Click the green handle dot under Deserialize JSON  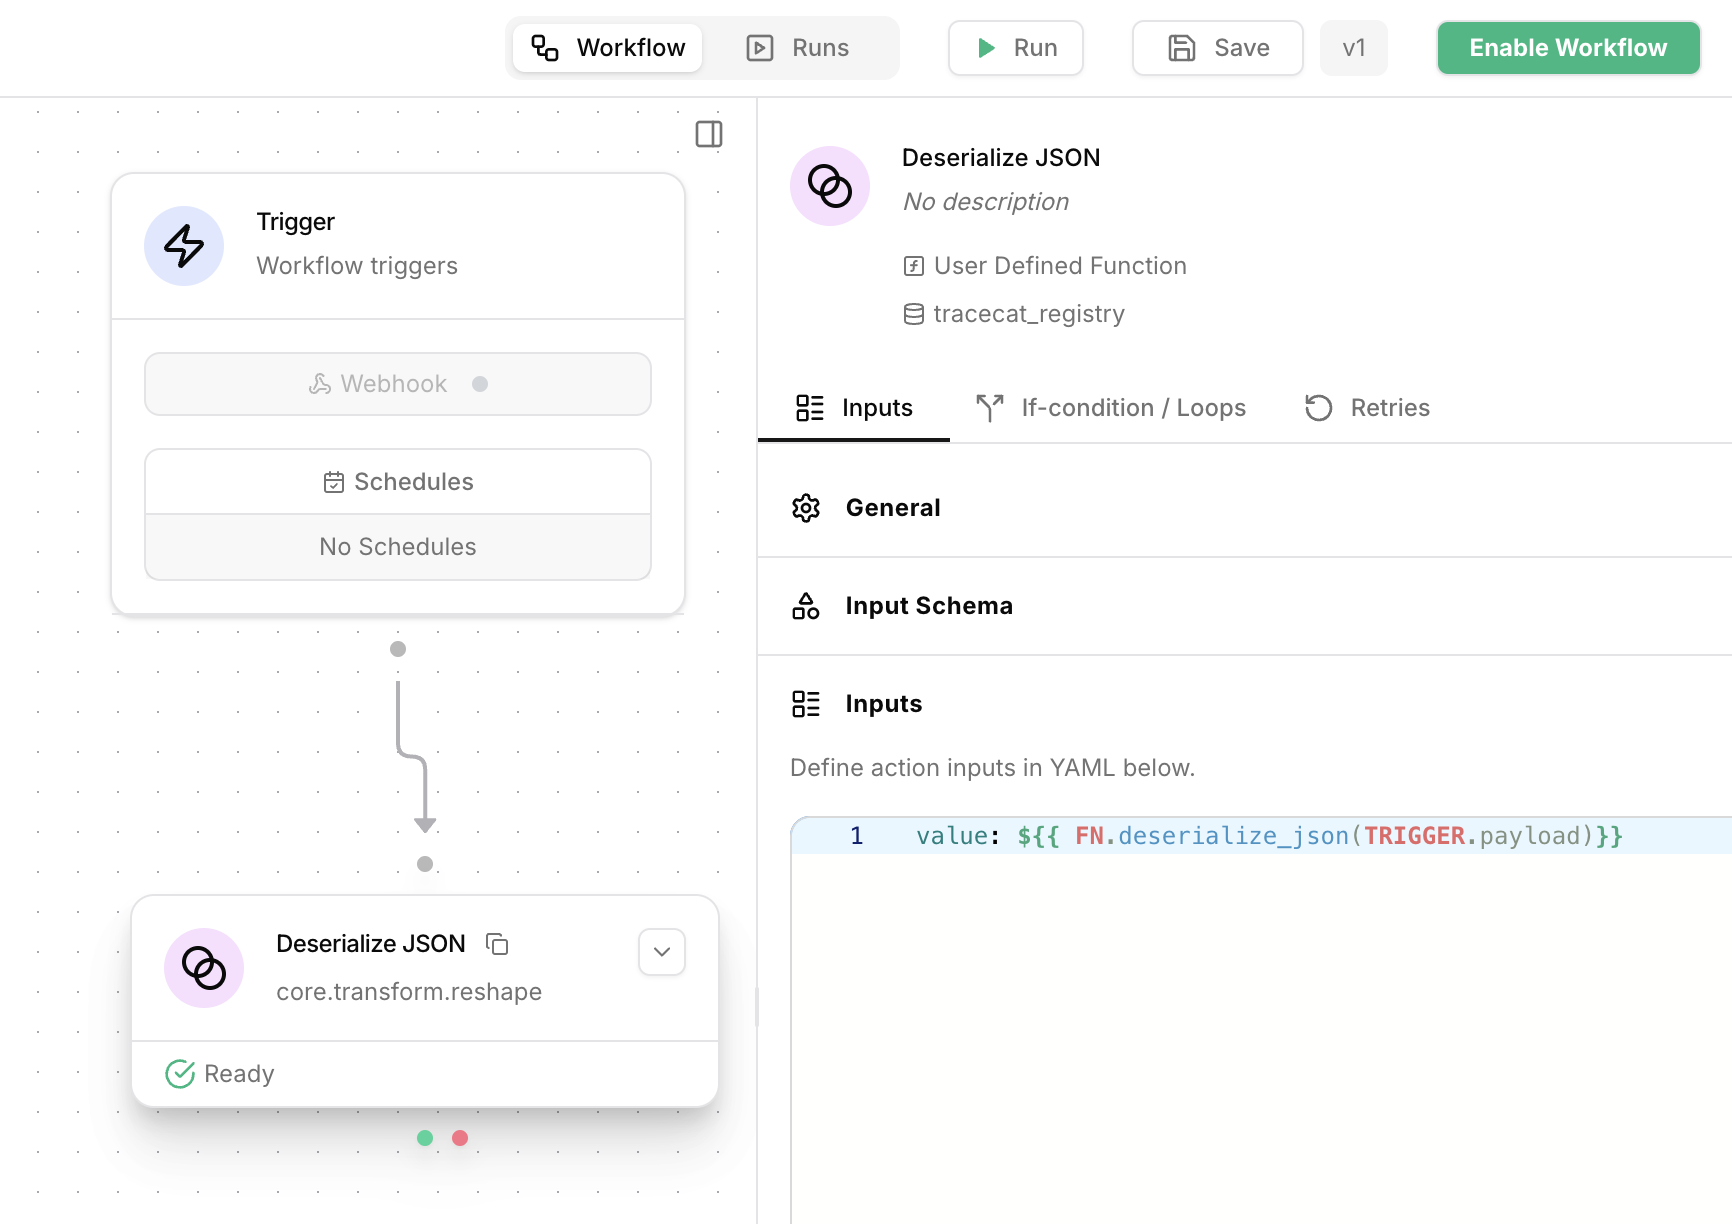pos(425,1138)
